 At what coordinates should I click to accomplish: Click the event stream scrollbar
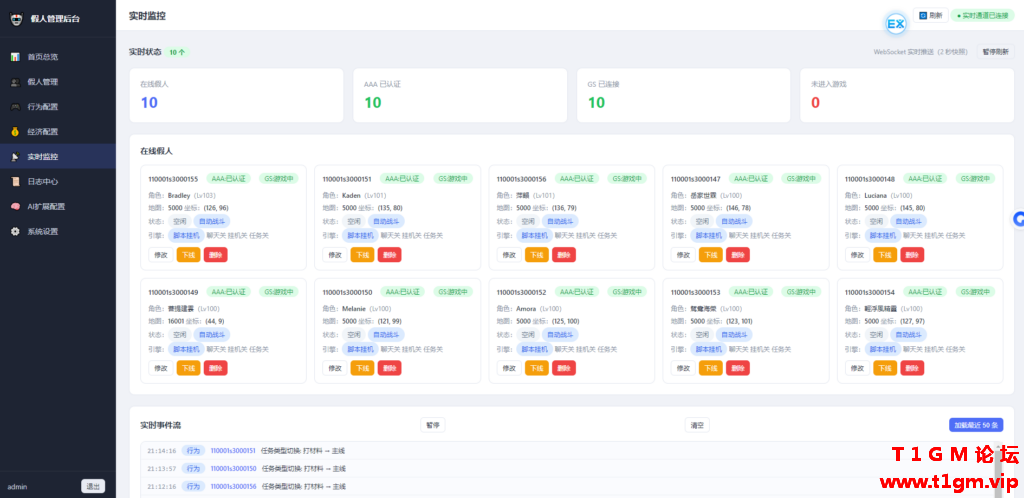point(998,473)
